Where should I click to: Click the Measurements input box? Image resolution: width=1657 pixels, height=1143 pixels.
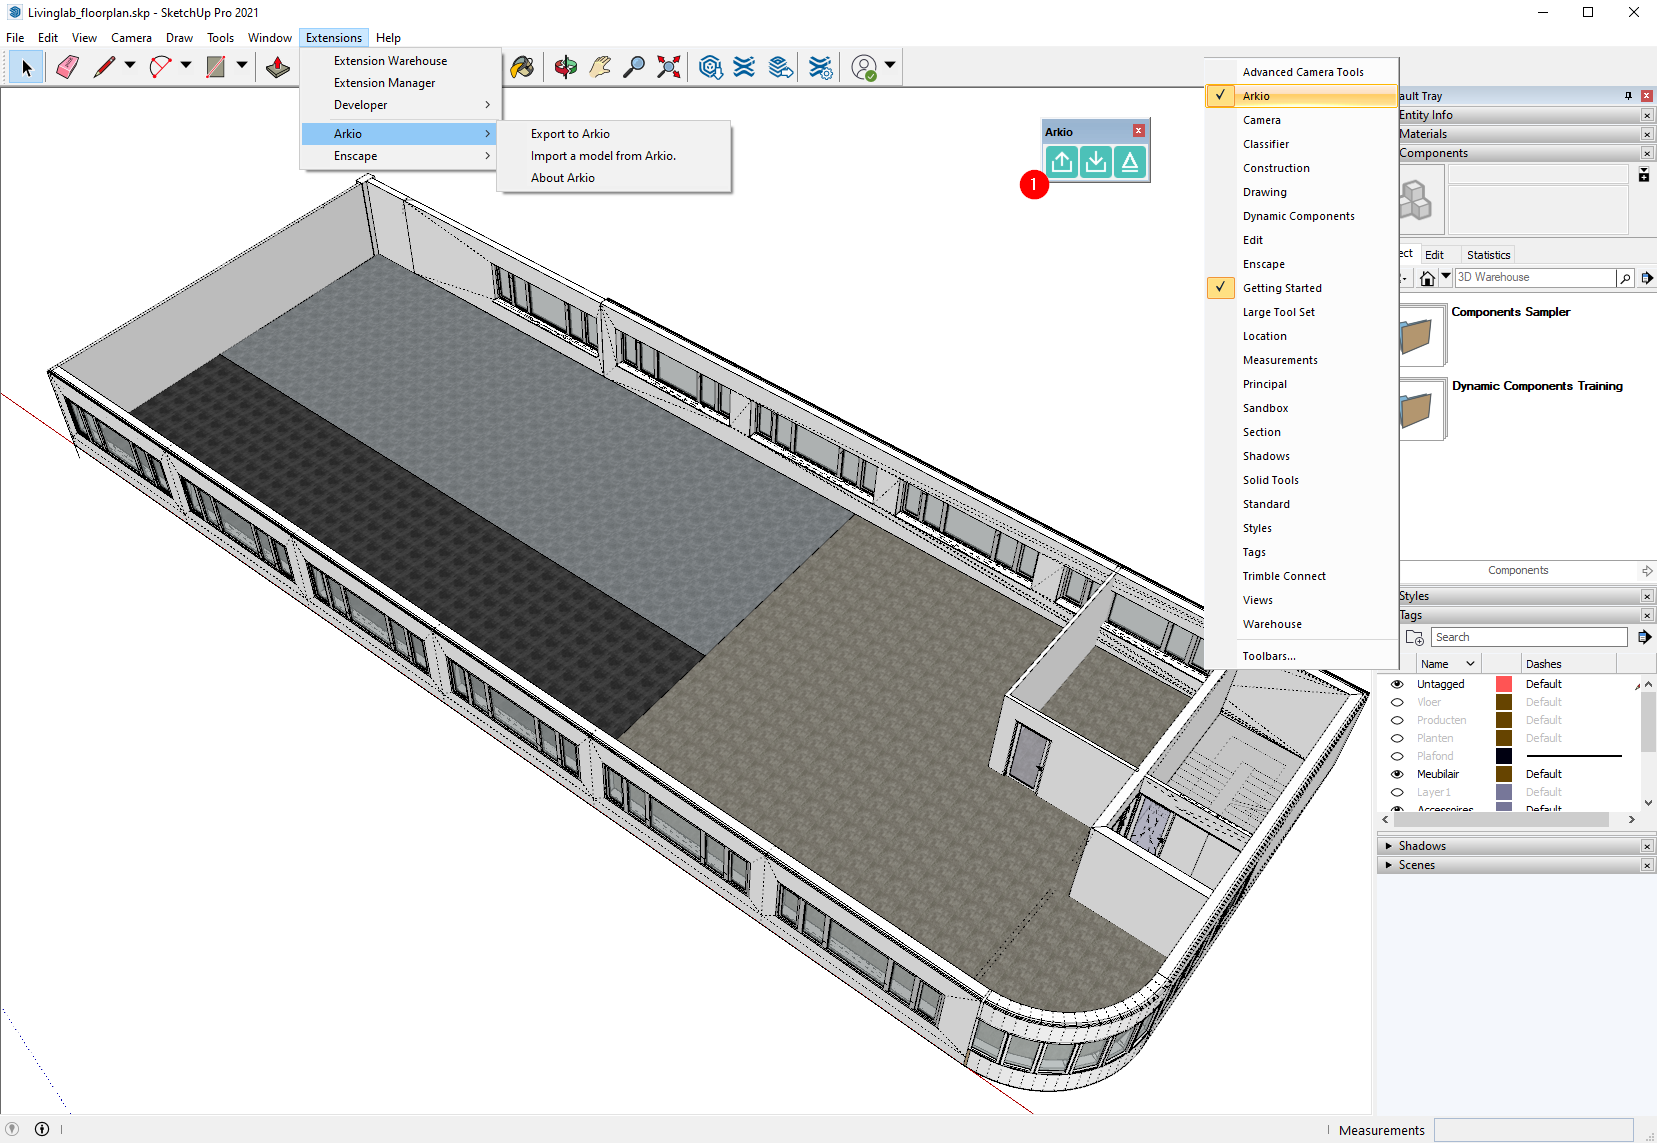(1533, 1130)
